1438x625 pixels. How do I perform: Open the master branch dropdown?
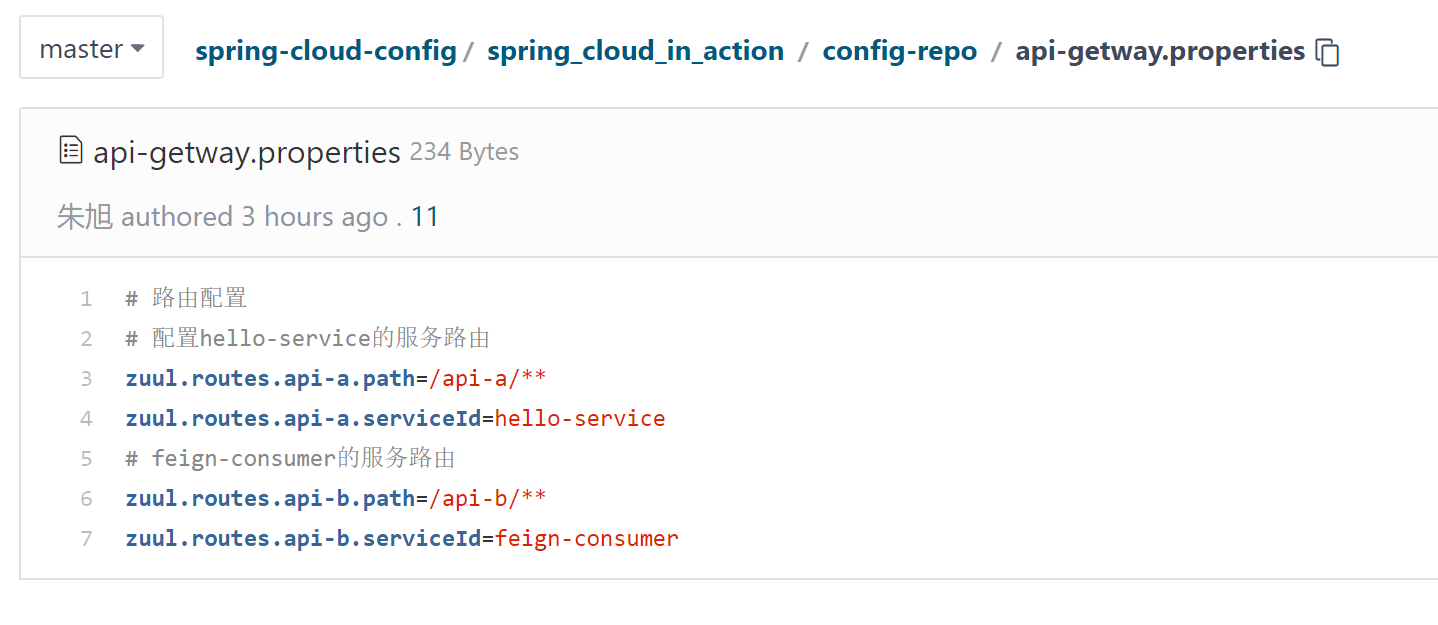[x=91, y=48]
